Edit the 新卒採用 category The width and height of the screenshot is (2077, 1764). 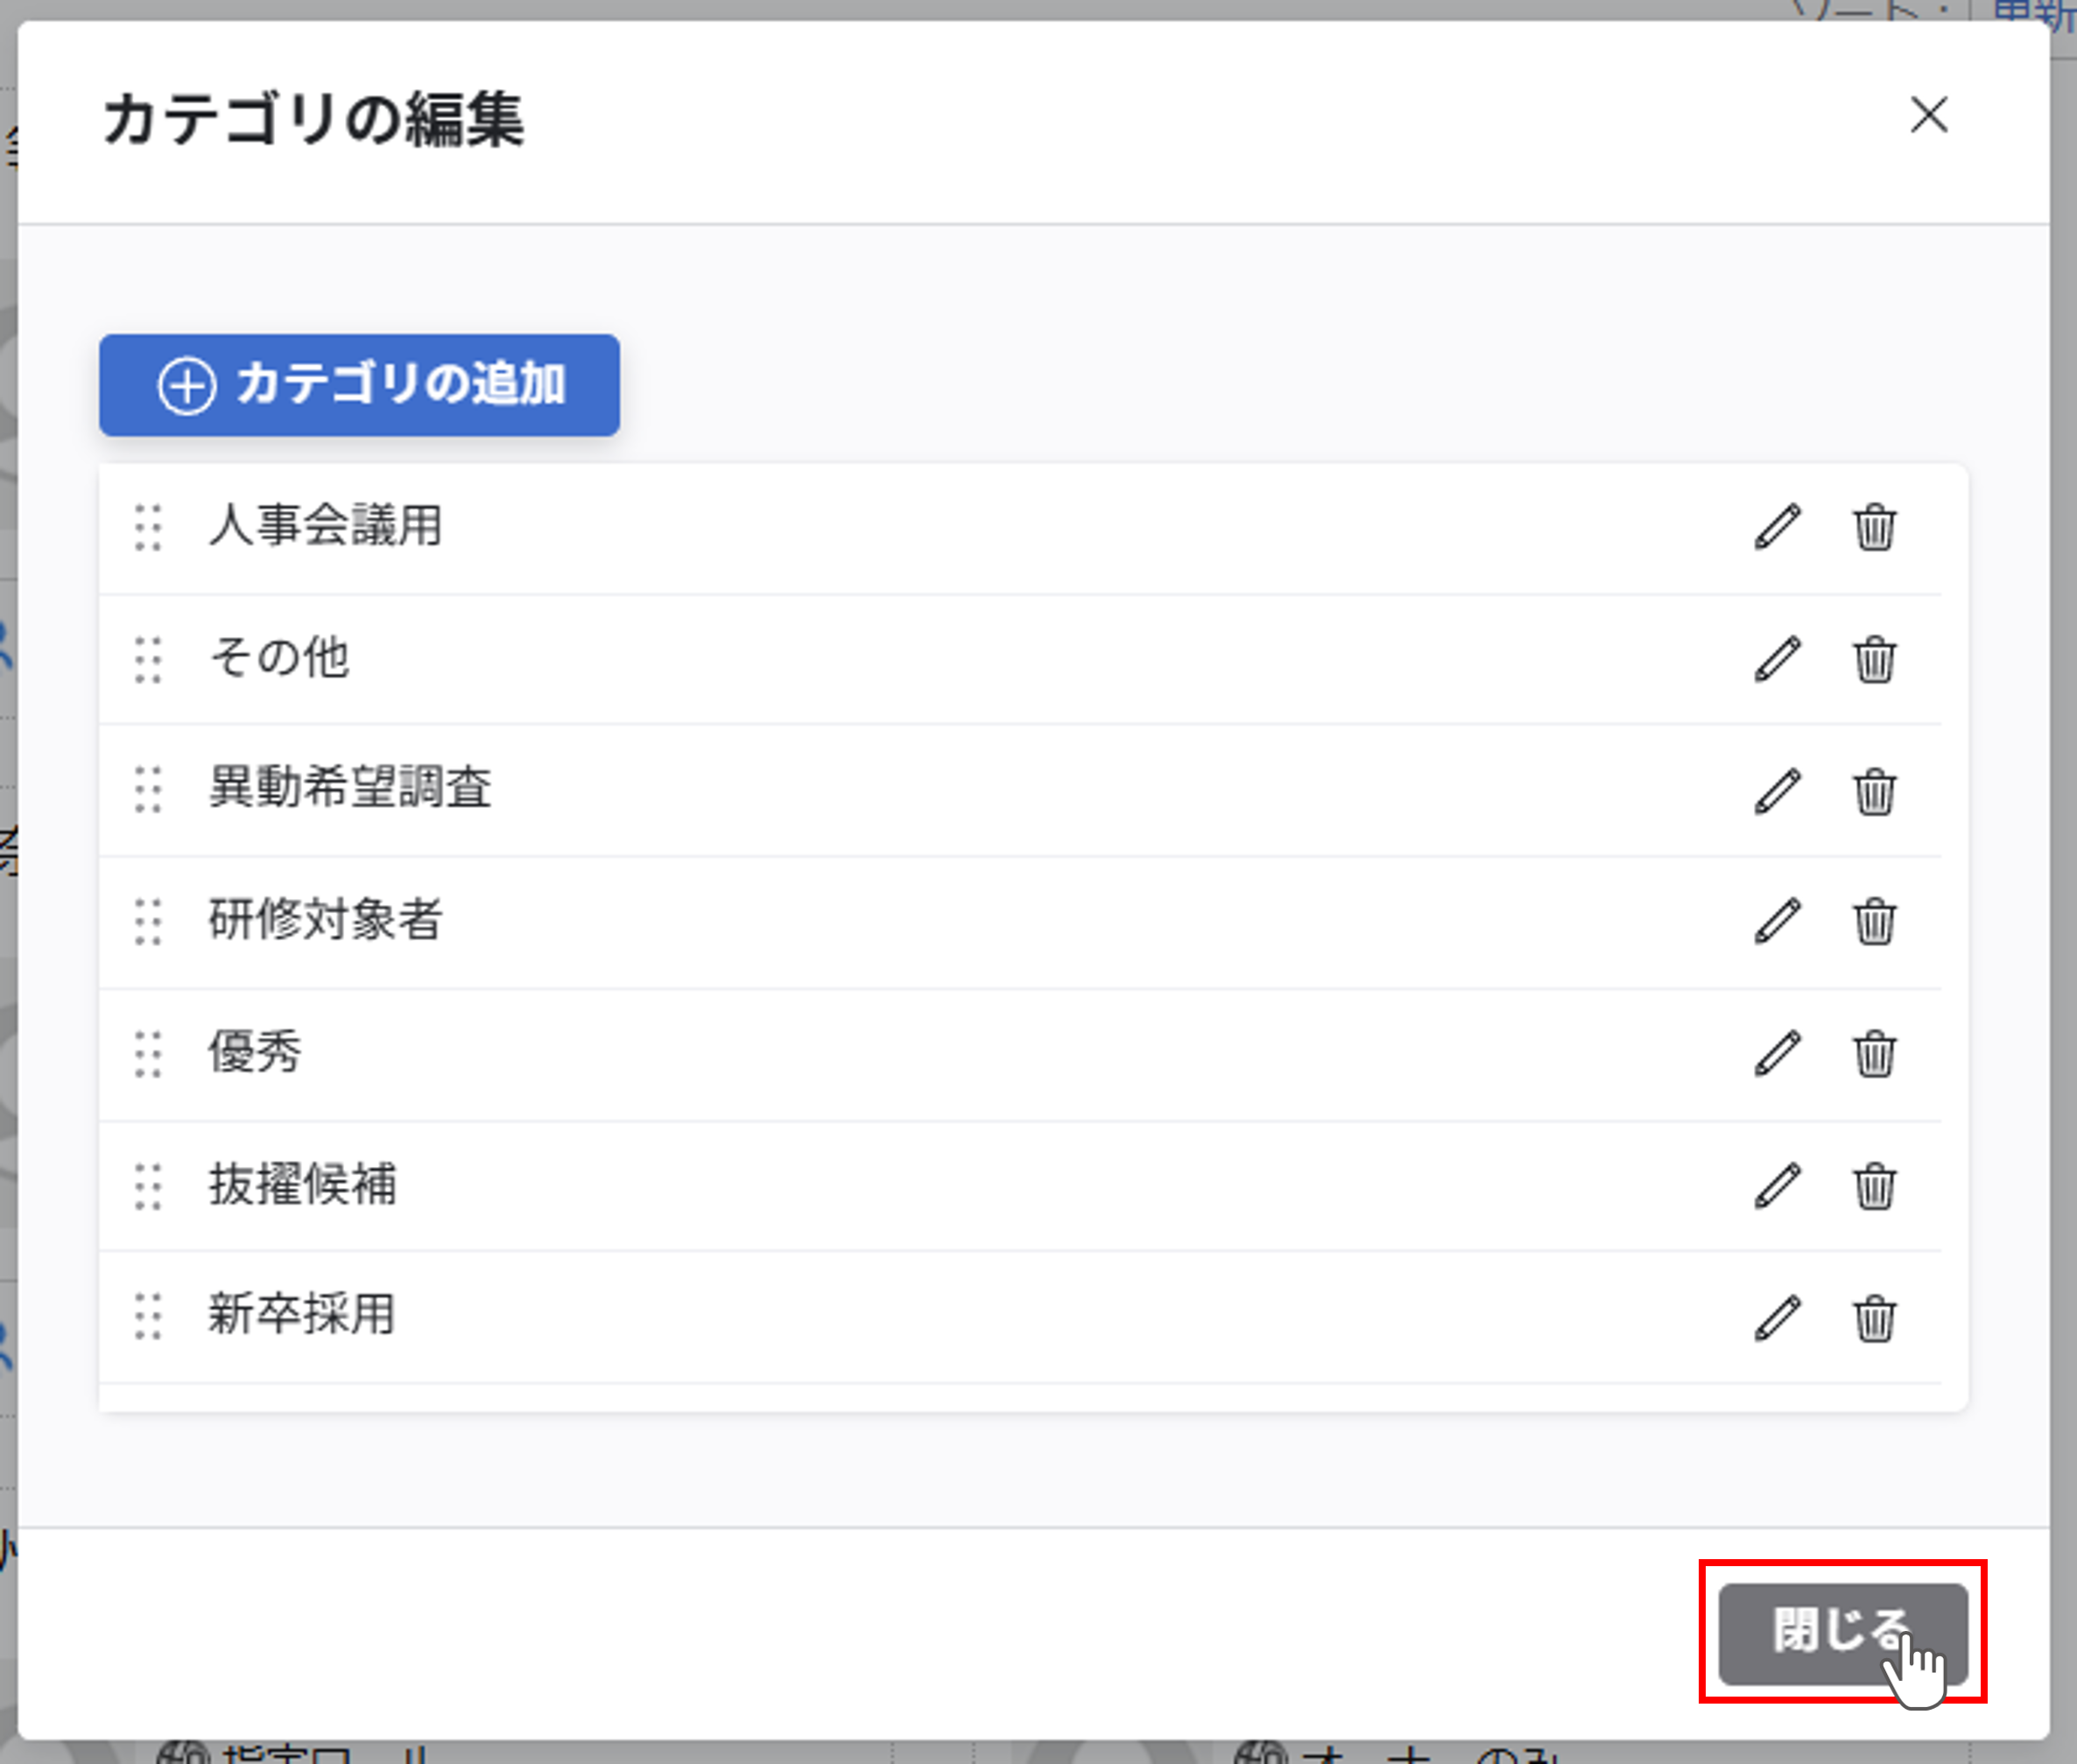pos(1777,1317)
